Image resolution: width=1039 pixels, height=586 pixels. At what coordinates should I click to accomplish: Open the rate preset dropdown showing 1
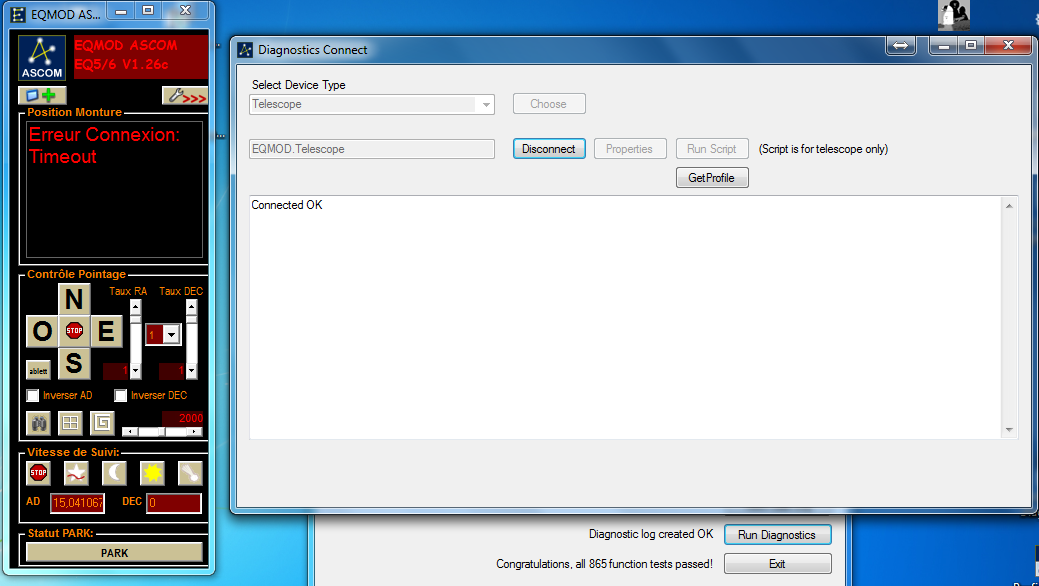pyautogui.click(x=171, y=335)
